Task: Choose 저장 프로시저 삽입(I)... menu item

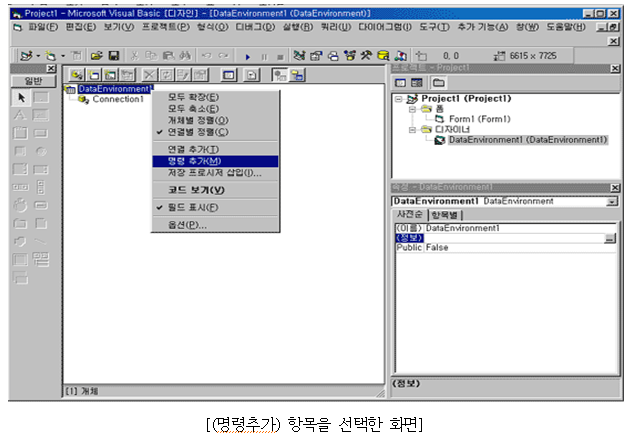Action: click(x=215, y=173)
